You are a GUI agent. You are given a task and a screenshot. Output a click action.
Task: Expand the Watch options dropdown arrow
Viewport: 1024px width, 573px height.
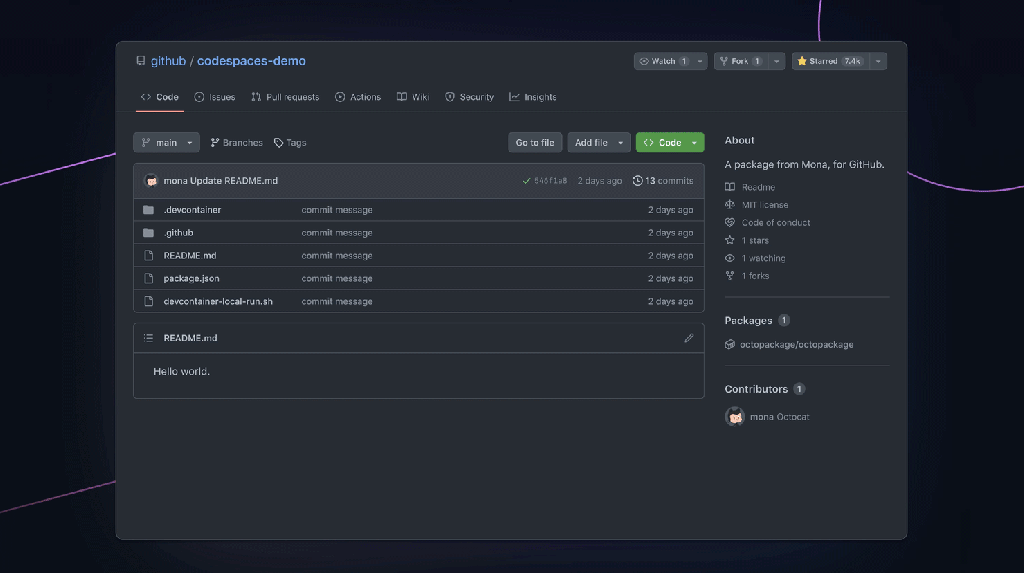(700, 61)
